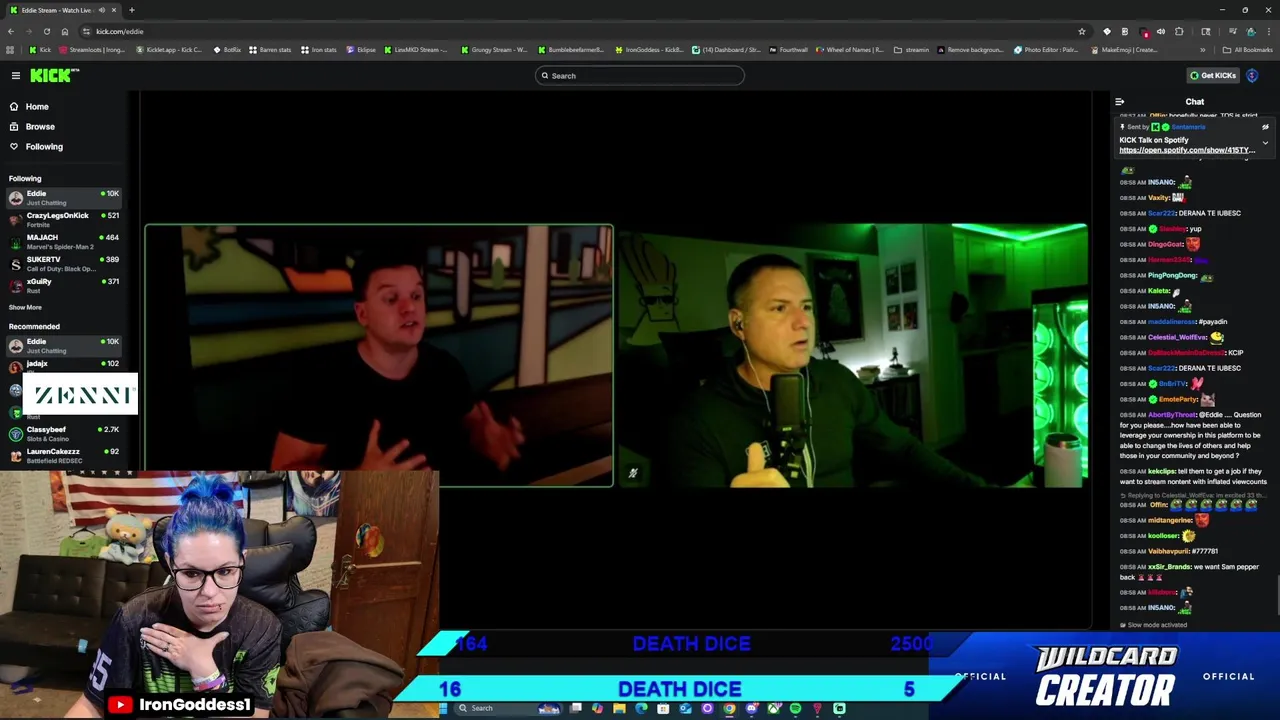This screenshot has width=1280, height=720.
Task: Open Following in the Kick sidebar
Action: point(44,146)
